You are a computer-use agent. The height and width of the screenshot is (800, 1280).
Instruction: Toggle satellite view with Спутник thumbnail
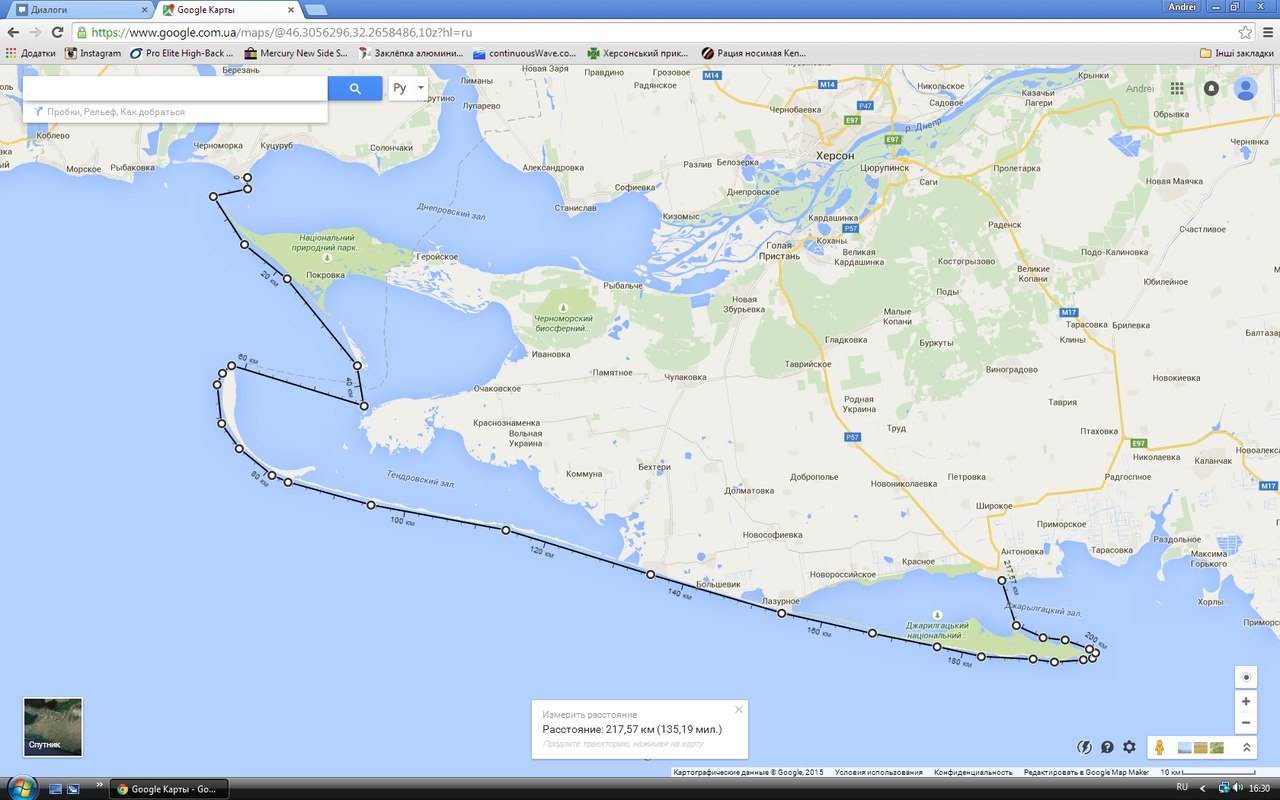coord(53,727)
